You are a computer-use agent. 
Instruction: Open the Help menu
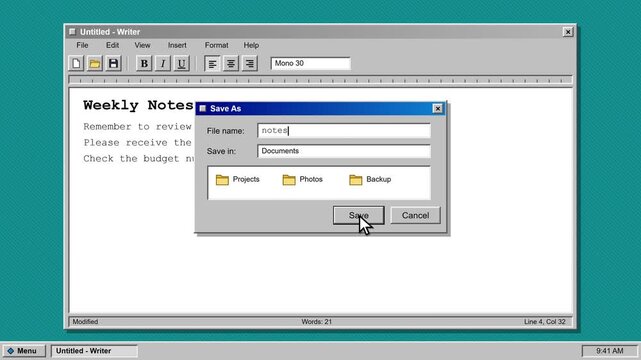[x=251, y=45]
